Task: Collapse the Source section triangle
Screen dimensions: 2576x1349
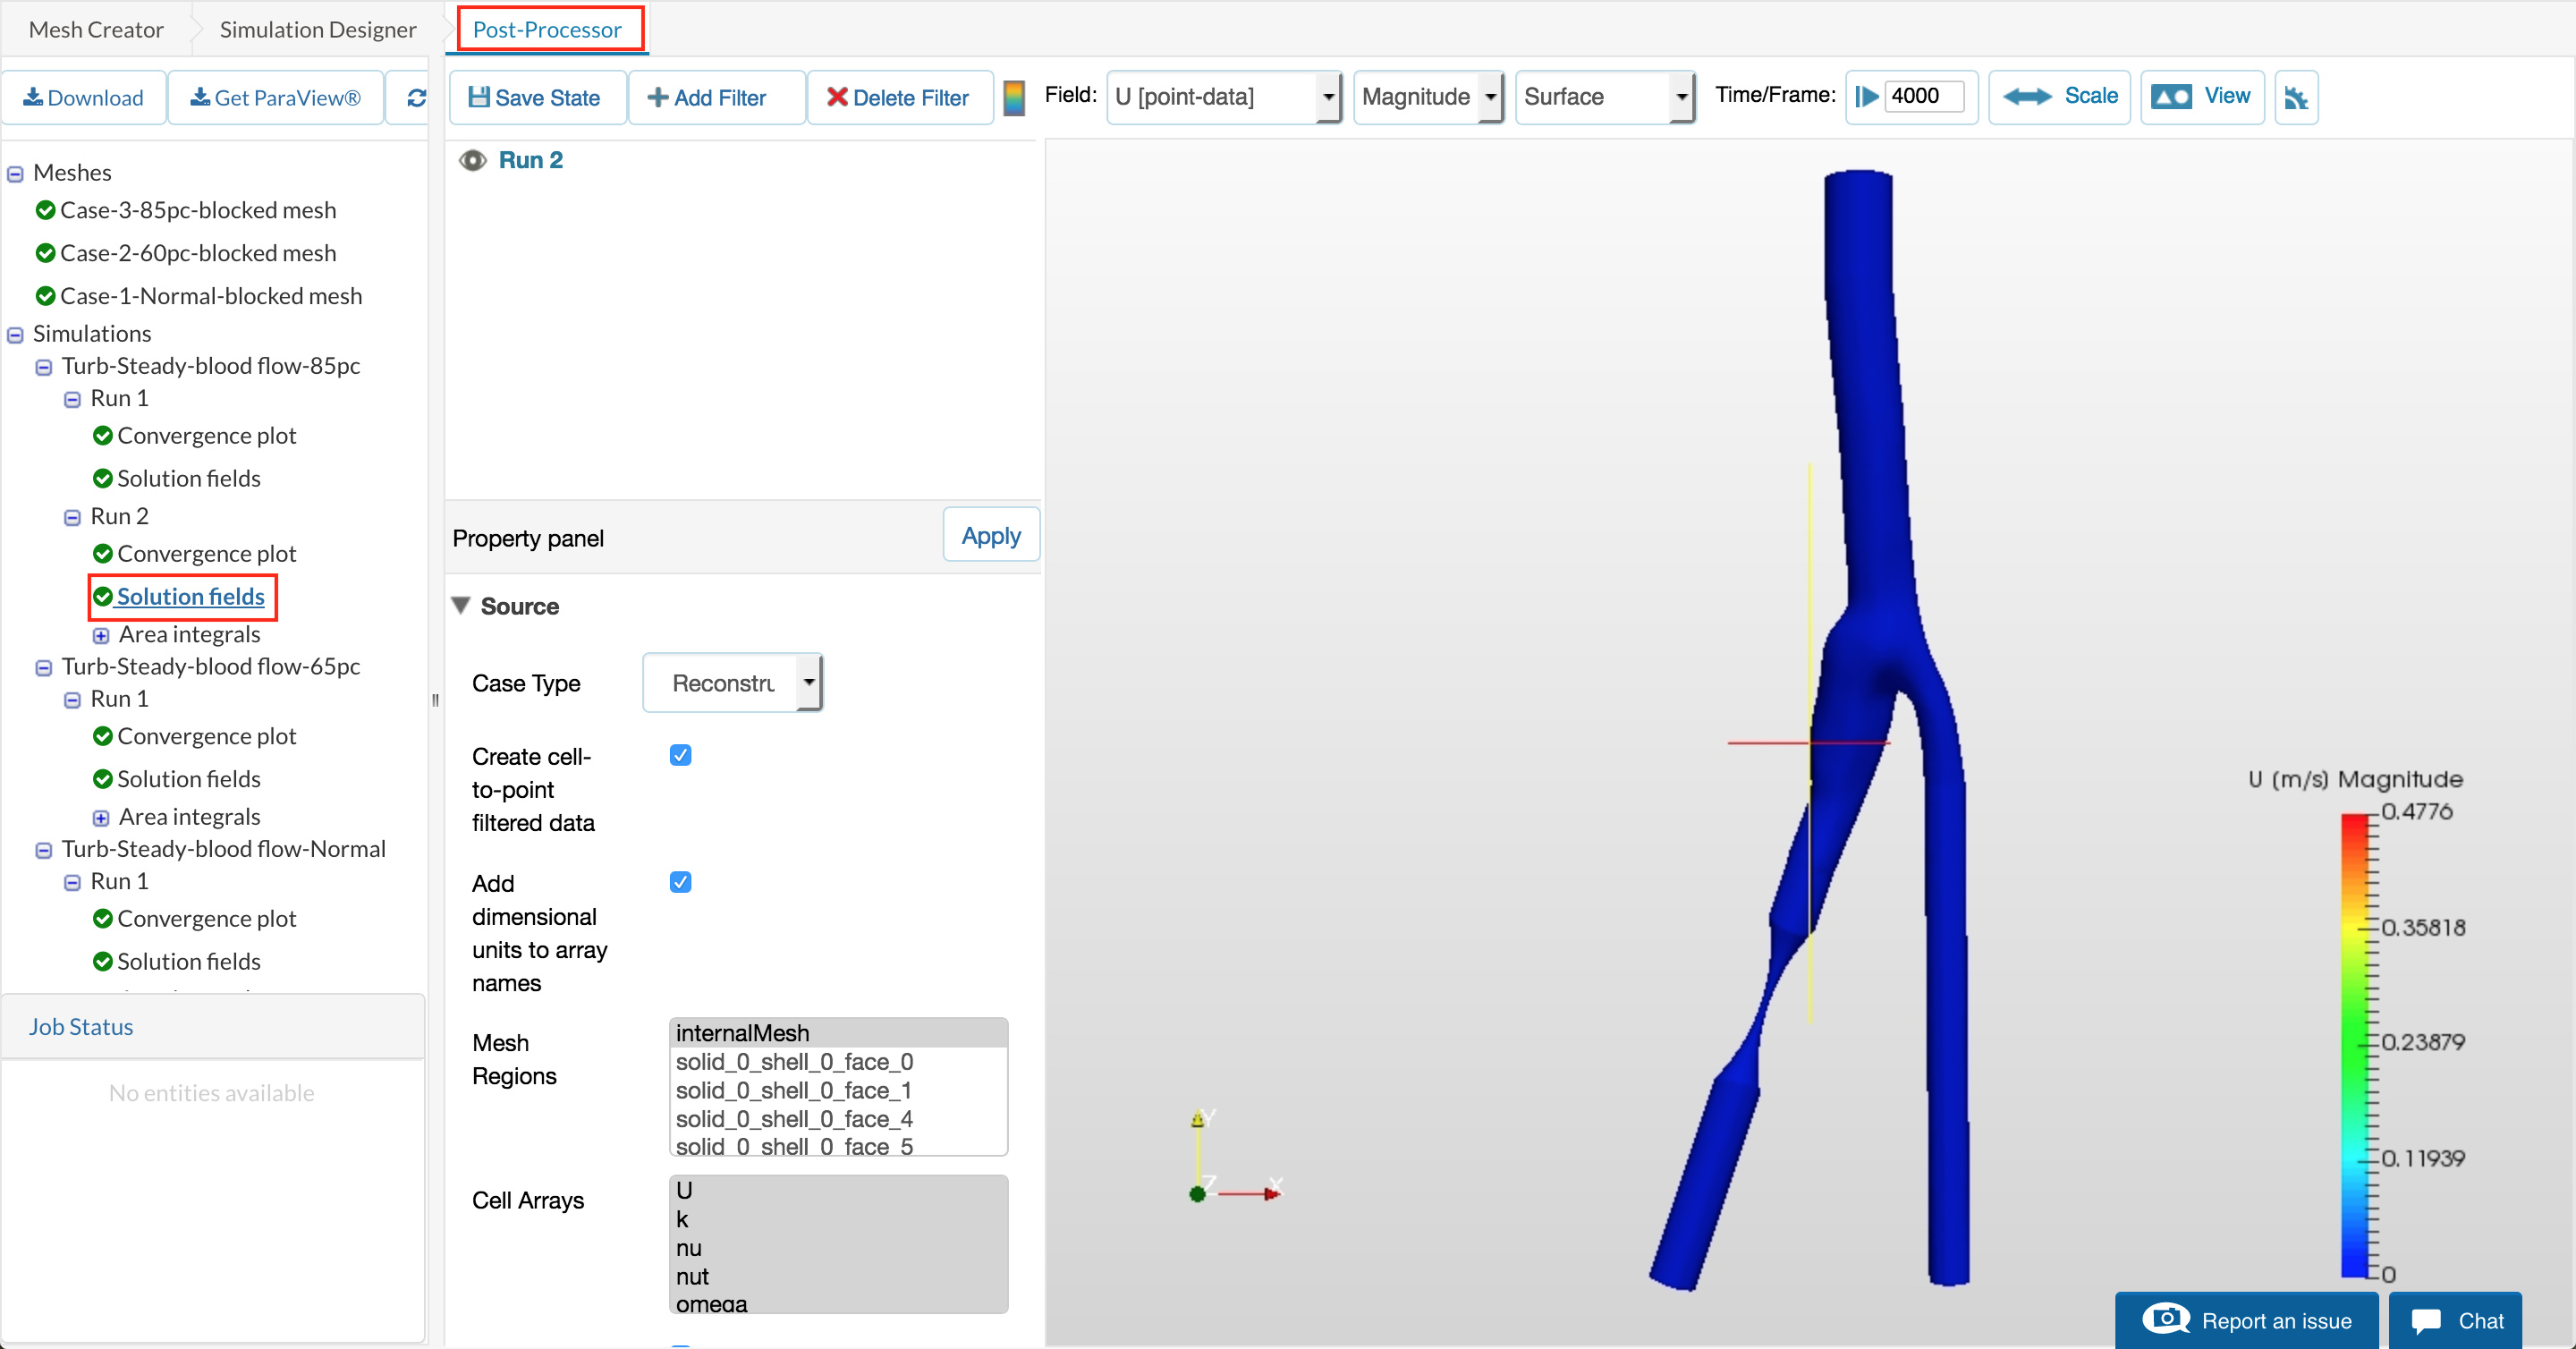Action: point(461,605)
